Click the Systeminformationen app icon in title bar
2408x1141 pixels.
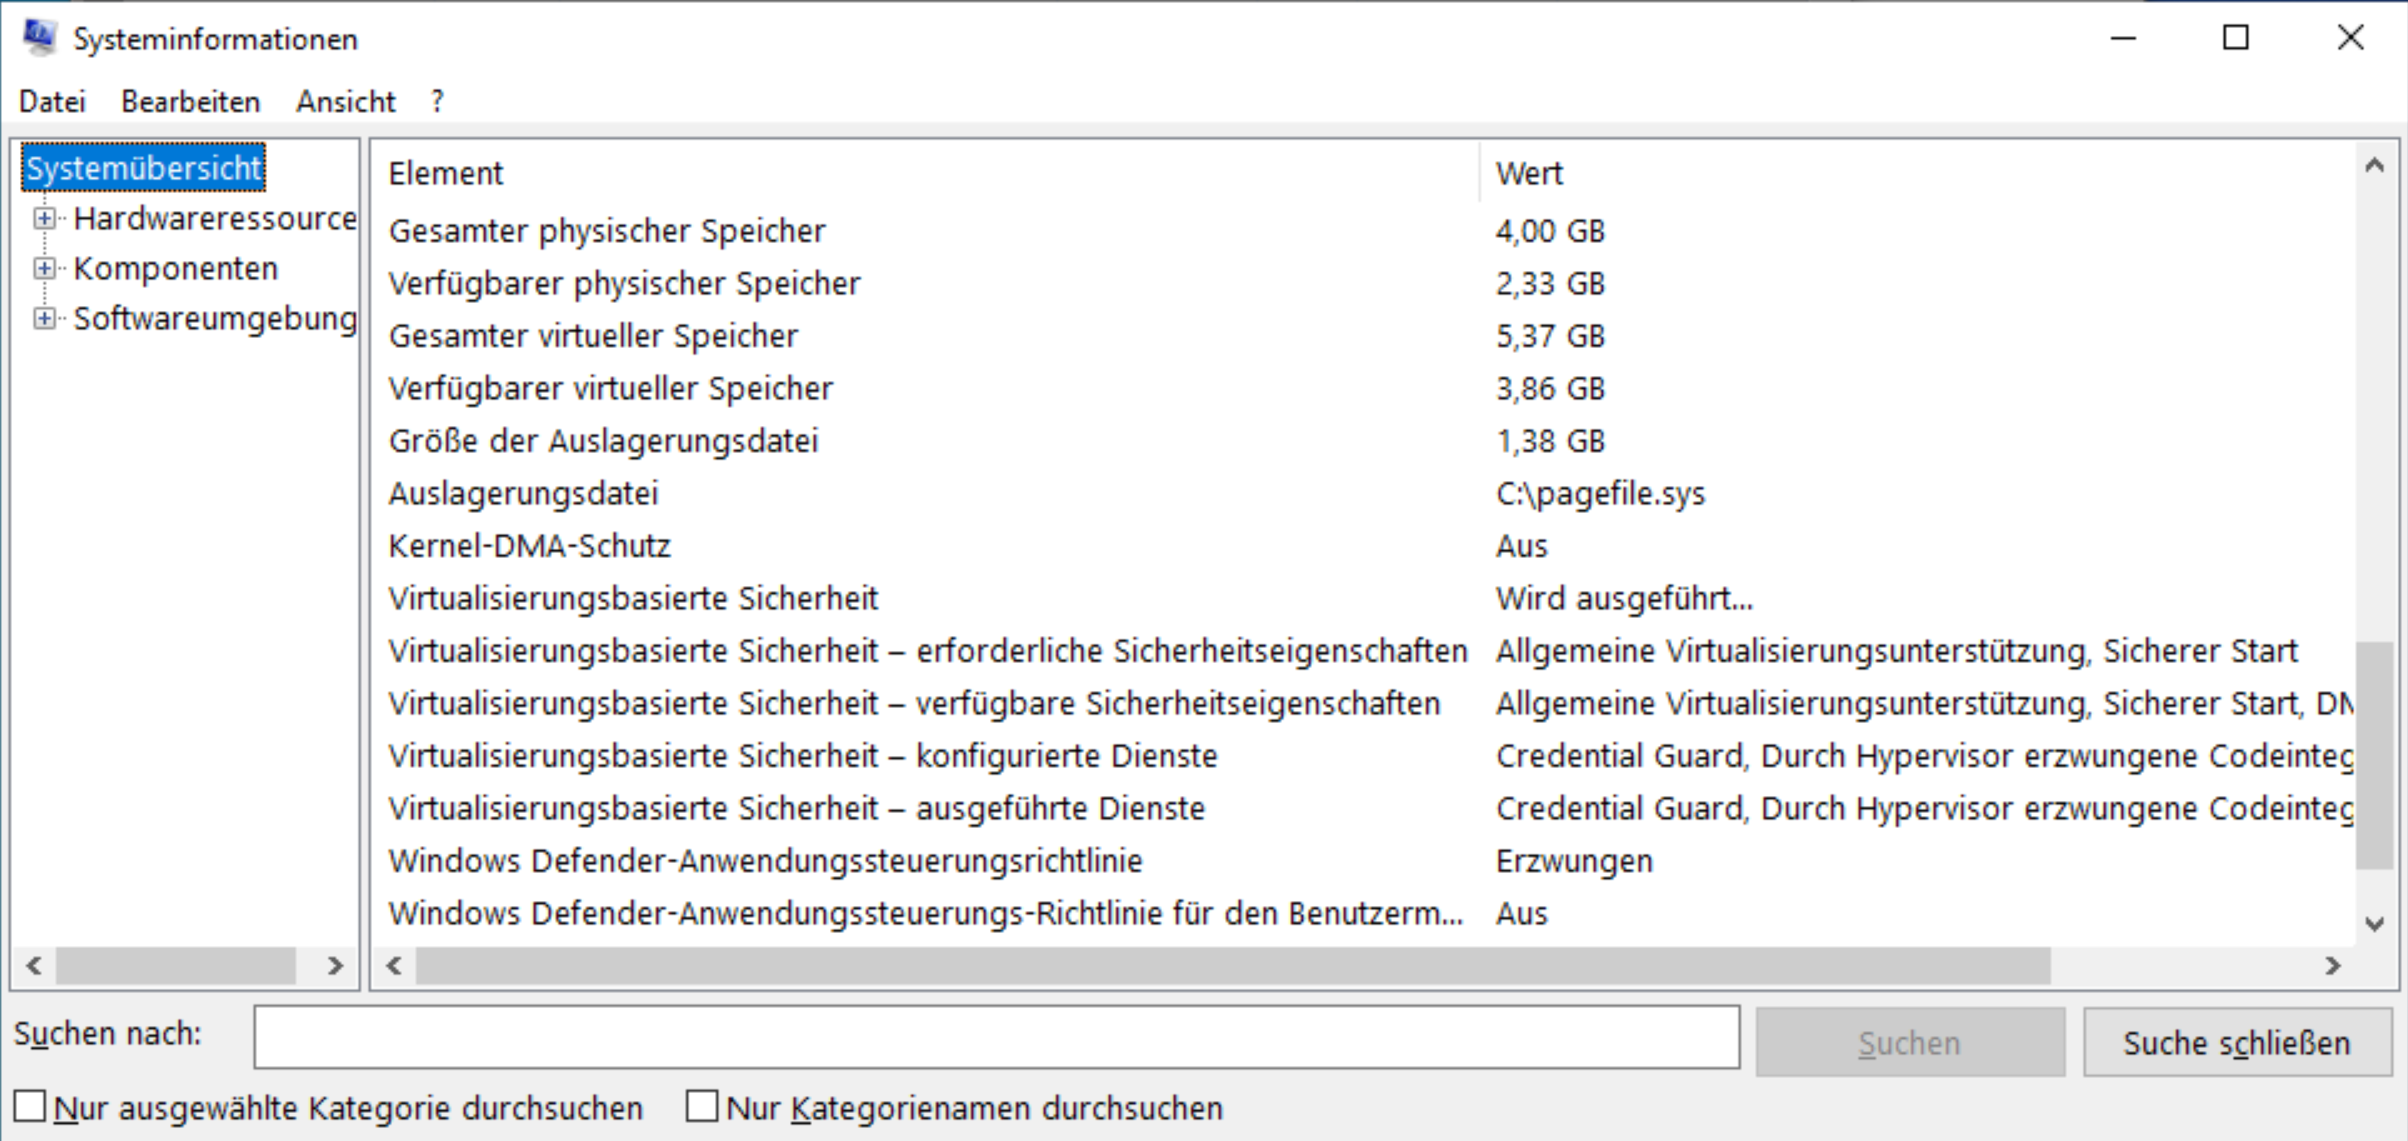40,38
